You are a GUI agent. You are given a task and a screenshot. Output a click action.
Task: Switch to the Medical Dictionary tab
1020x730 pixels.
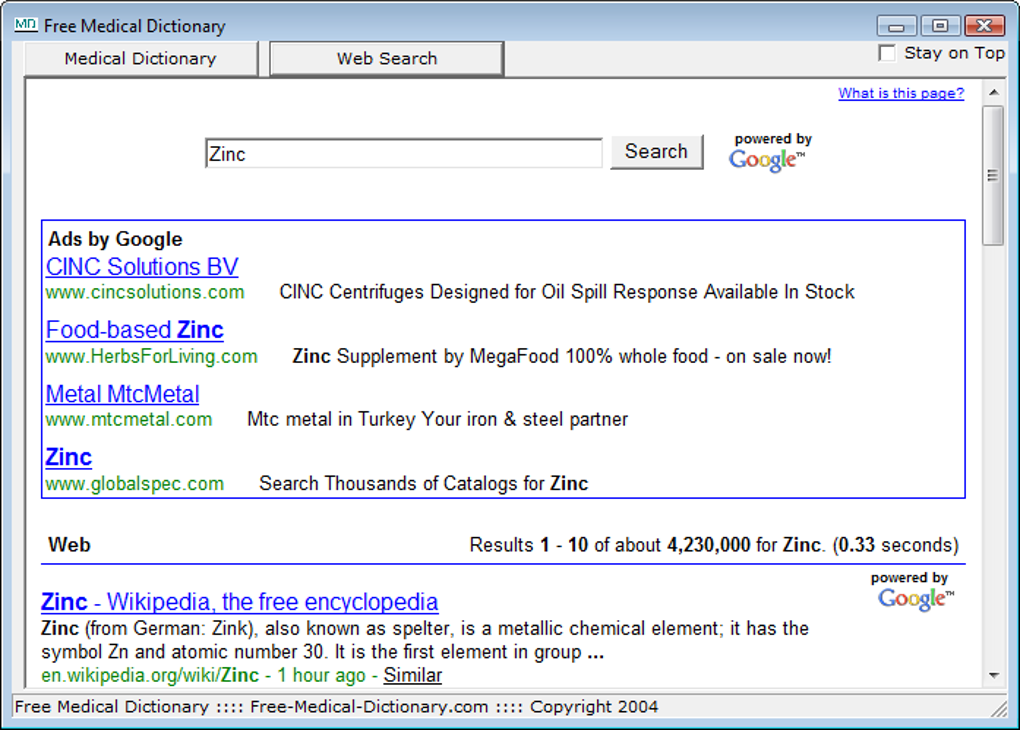141,59
